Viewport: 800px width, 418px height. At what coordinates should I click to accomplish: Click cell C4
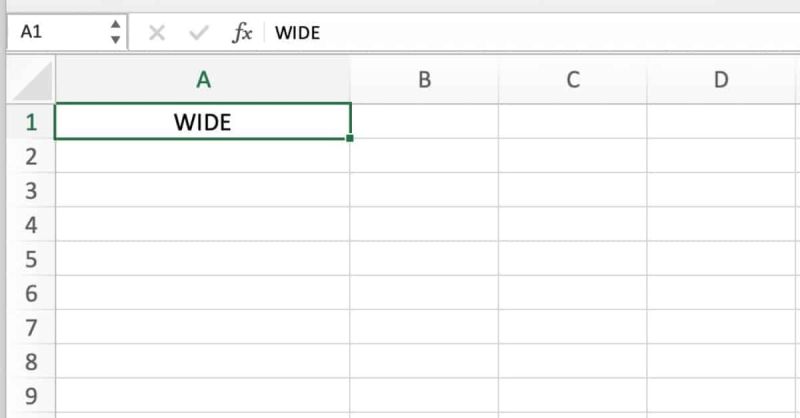point(572,224)
